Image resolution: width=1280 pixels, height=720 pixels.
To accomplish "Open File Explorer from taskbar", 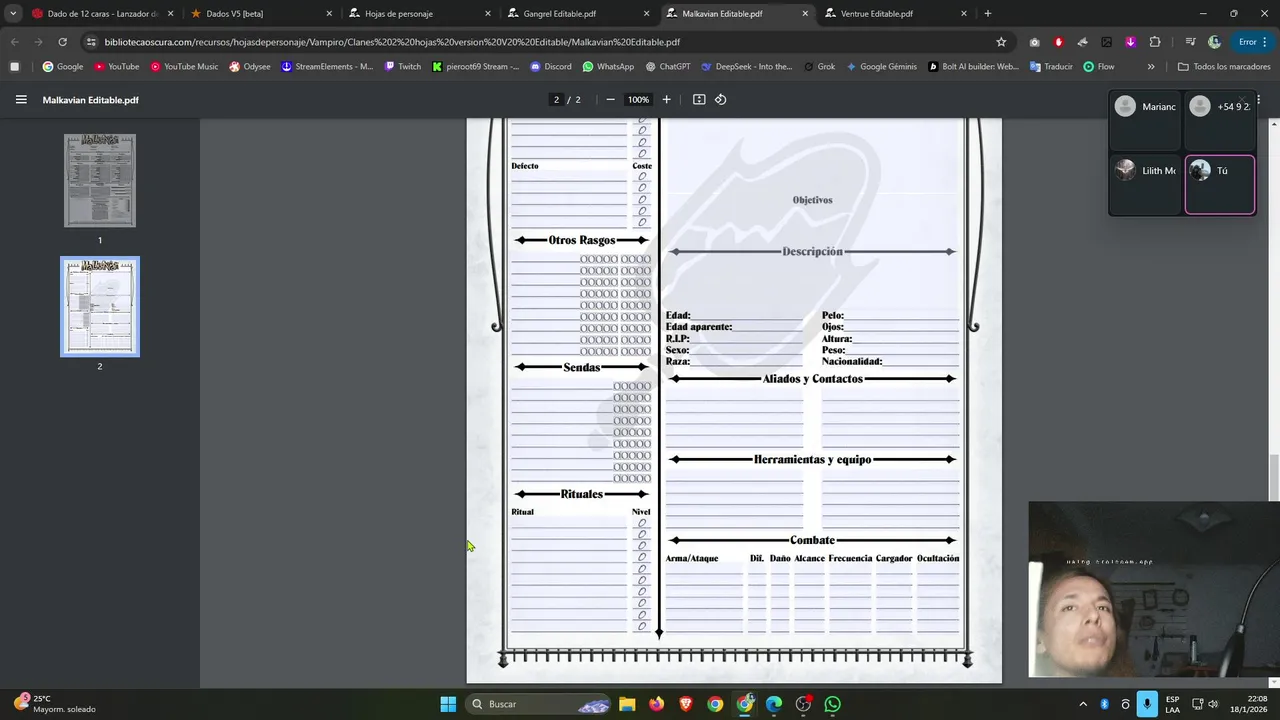I will click(x=627, y=704).
